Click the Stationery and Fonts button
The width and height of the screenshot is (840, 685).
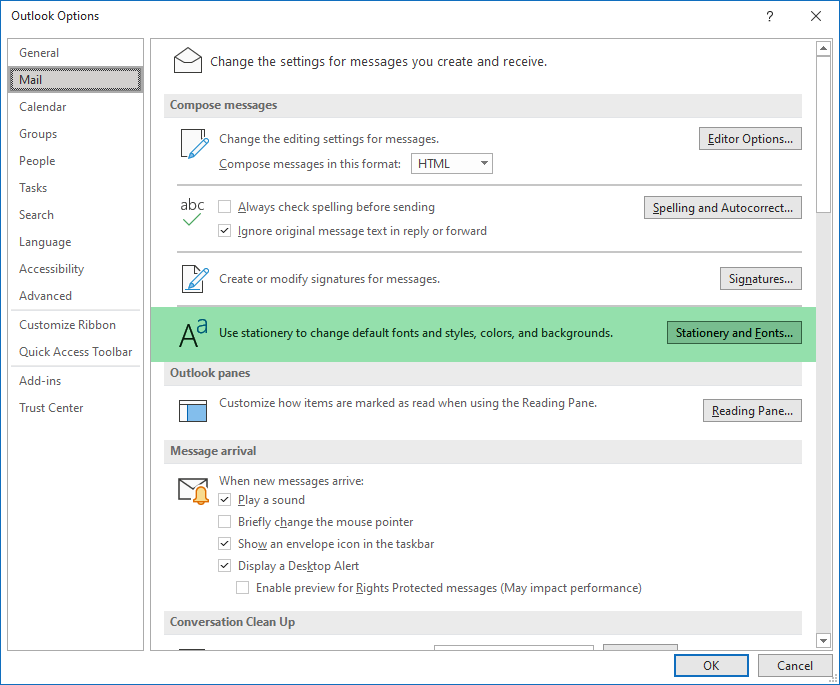pyautogui.click(x=734, y=332)
